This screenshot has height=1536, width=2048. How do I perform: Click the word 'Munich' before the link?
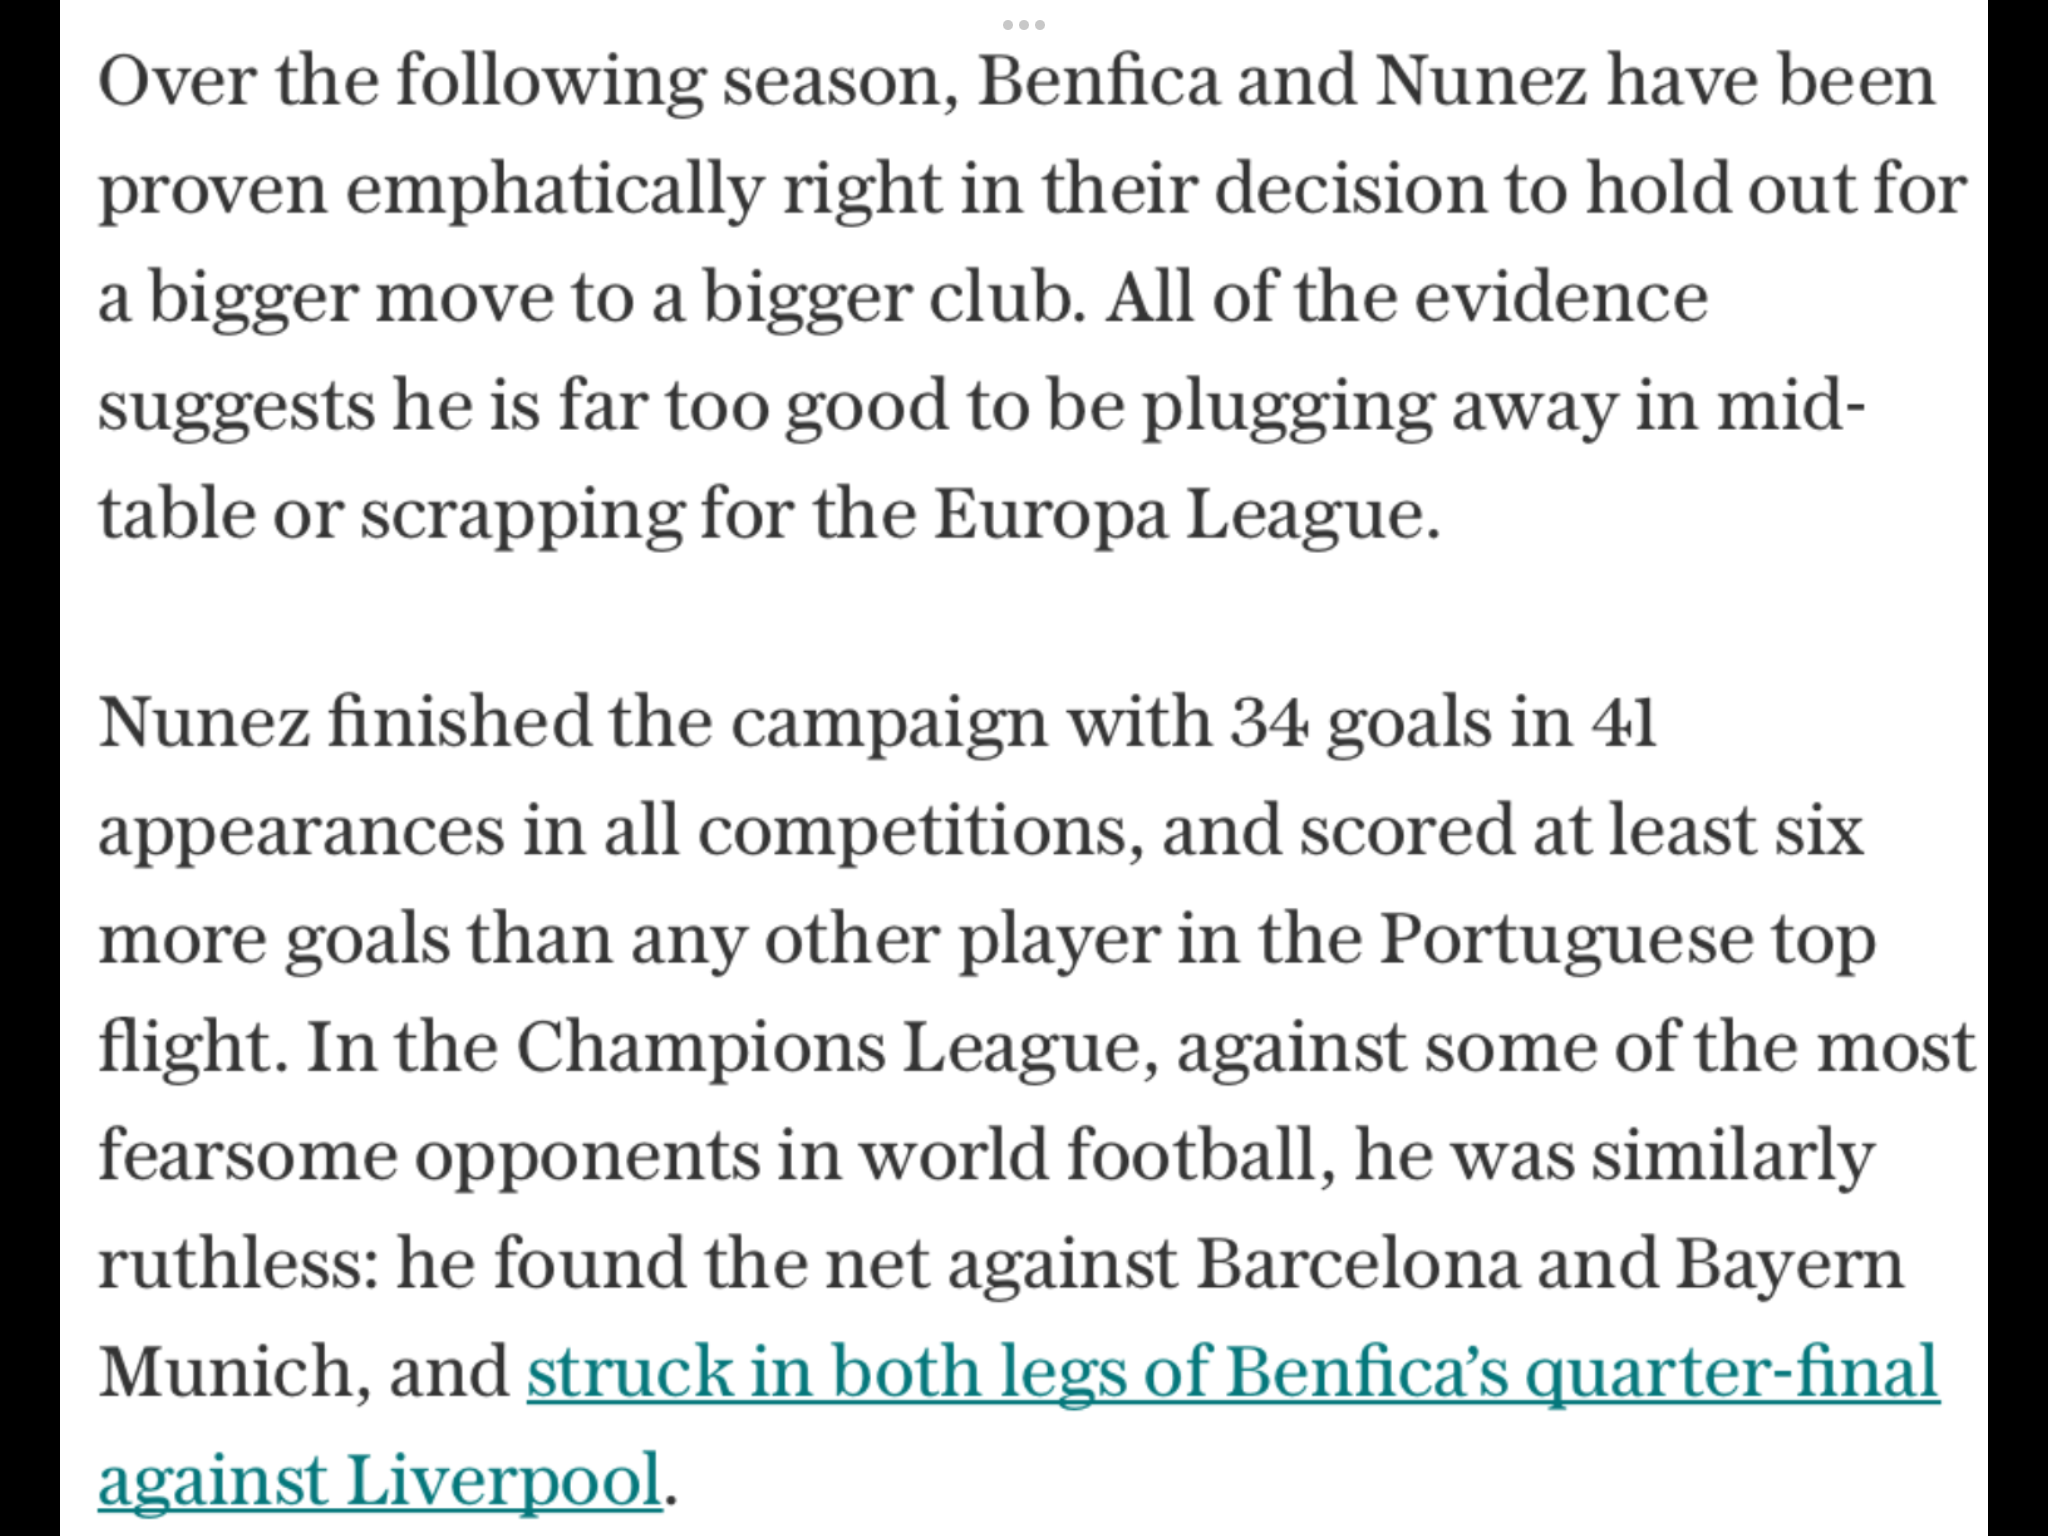coord(224,1372)
